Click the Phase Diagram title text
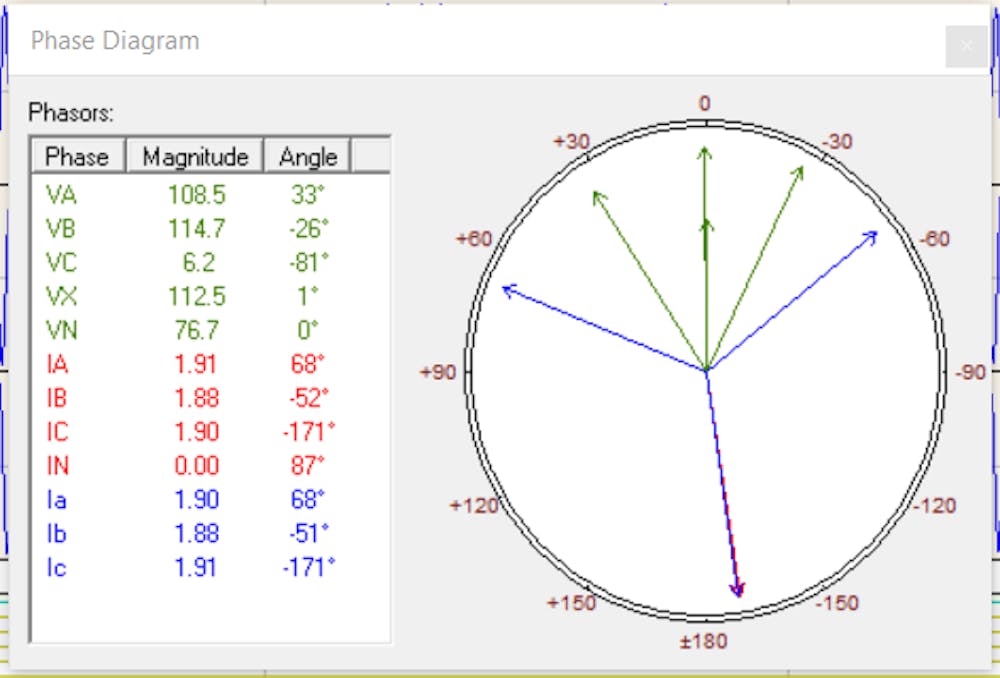This screenshot has height=678, width=1000. click(x=115, y=40)
